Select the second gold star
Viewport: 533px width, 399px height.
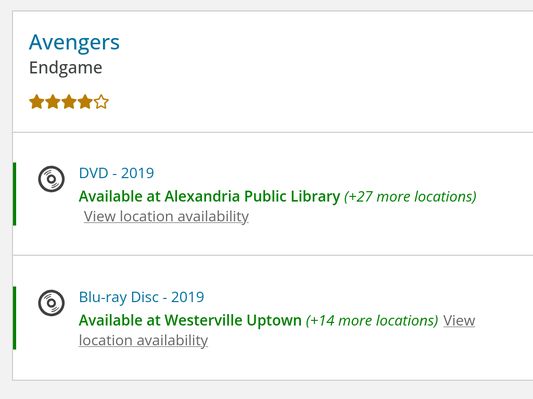pyautogui.click(x=53, y=102)
